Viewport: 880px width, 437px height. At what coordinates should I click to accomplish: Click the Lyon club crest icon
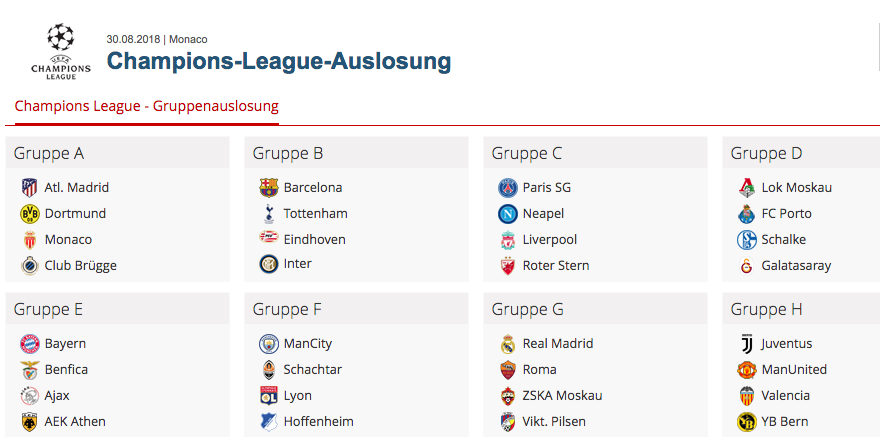269,395
